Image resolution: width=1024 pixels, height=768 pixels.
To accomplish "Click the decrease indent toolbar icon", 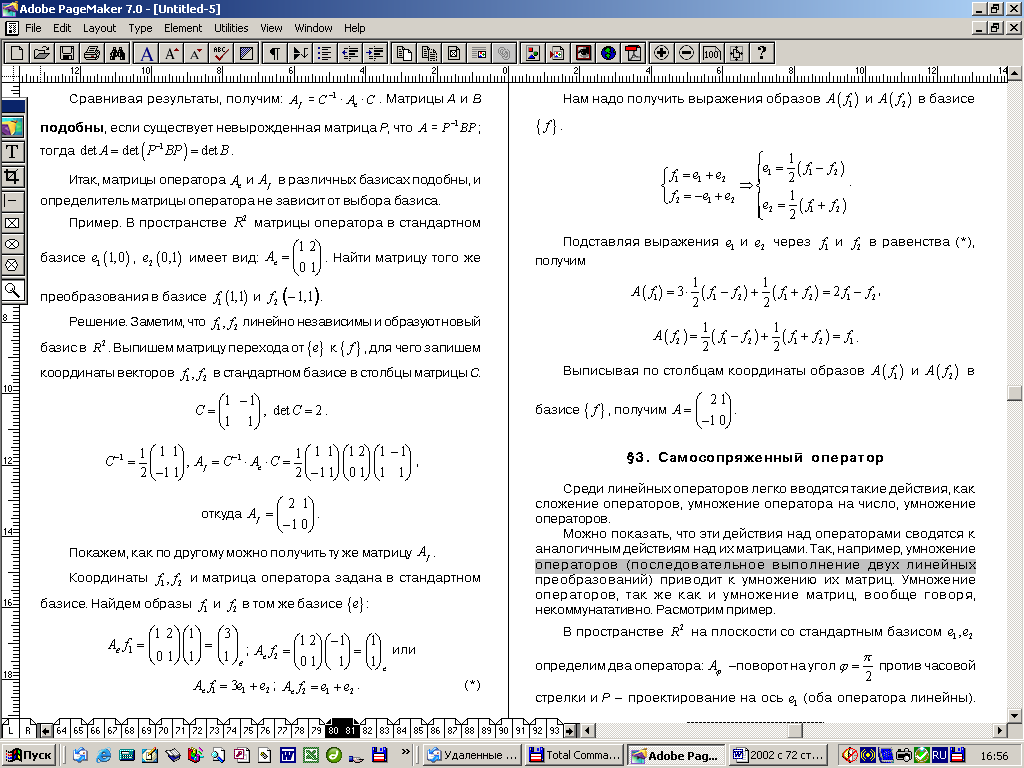I will (350, 53).
